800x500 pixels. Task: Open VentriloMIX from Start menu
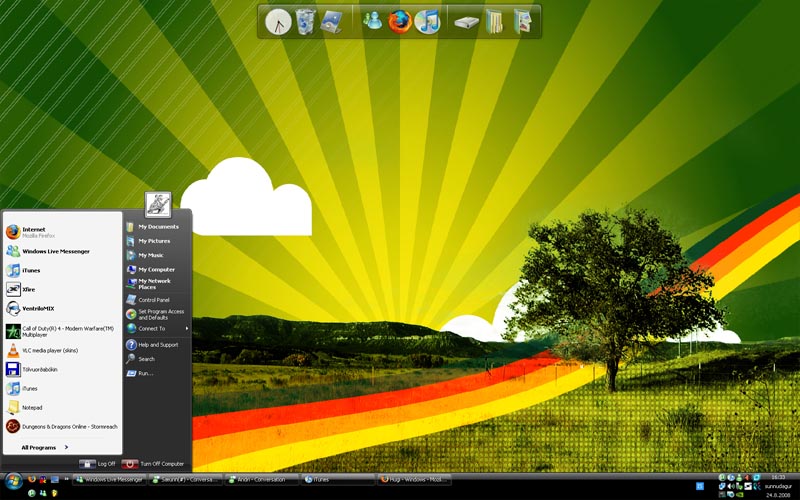click(62, 309)
